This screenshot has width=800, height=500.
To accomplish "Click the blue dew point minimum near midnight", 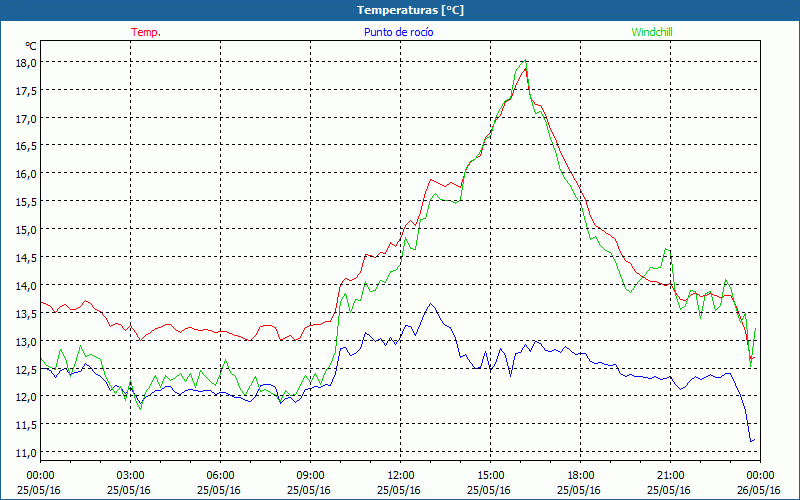I will pos(751,441).
